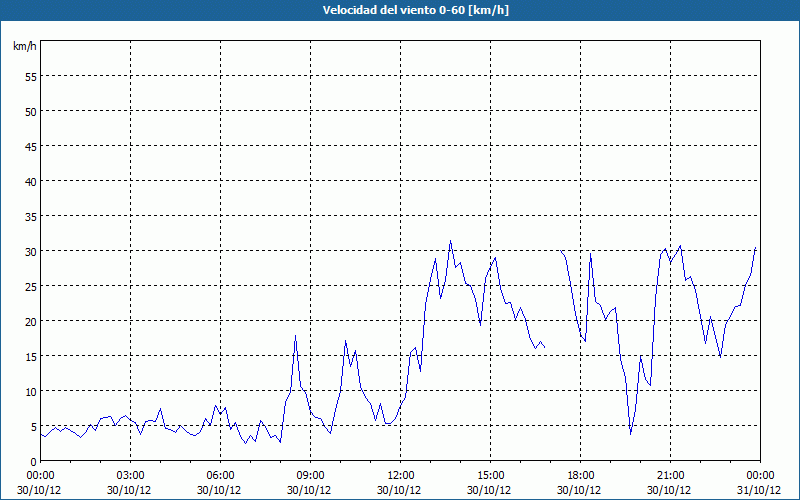This screenshot has height=500, width=800.
Task: Click the 30 value on y-axis
Action: coord(31,251)
